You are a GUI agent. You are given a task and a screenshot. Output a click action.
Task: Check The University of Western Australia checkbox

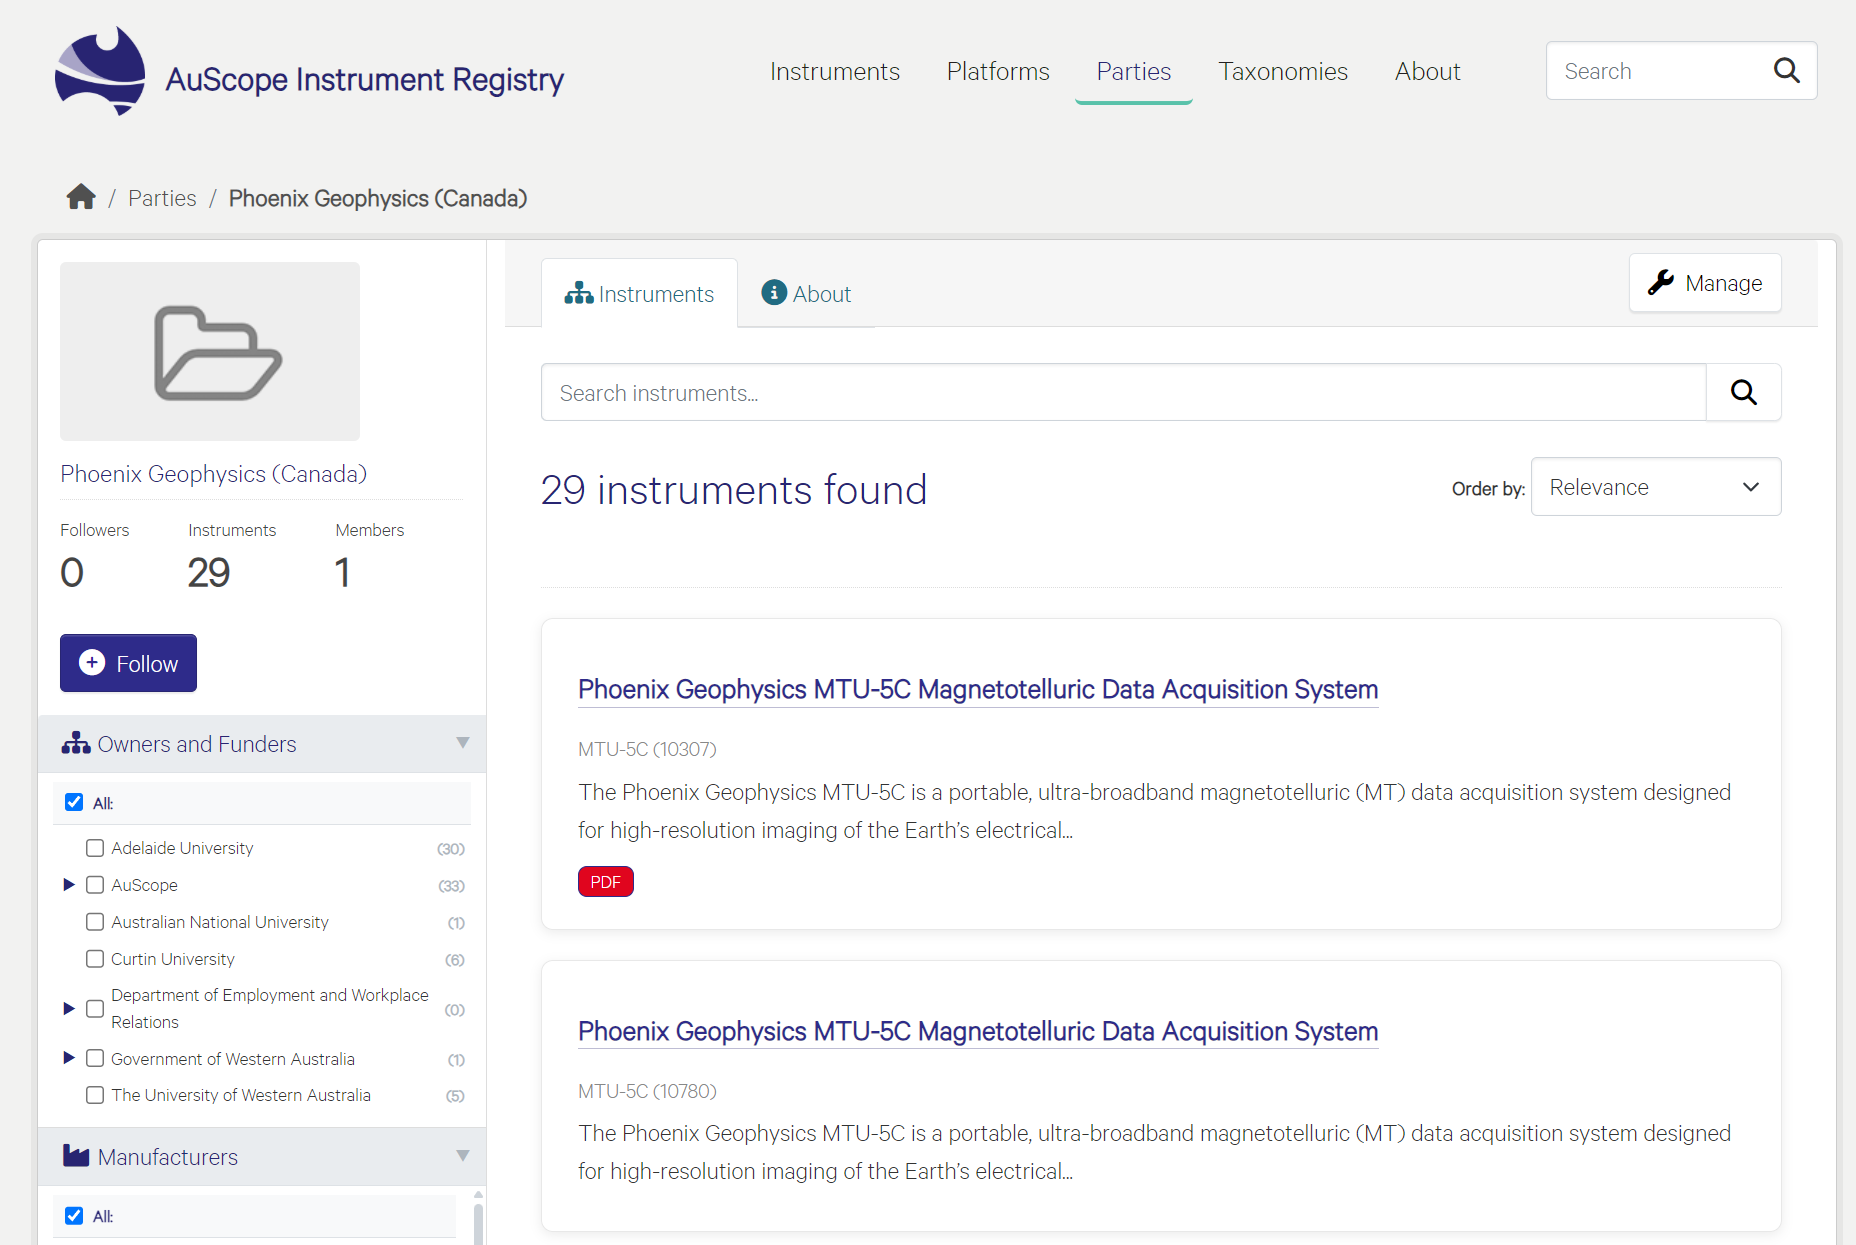coord(95,1095)
